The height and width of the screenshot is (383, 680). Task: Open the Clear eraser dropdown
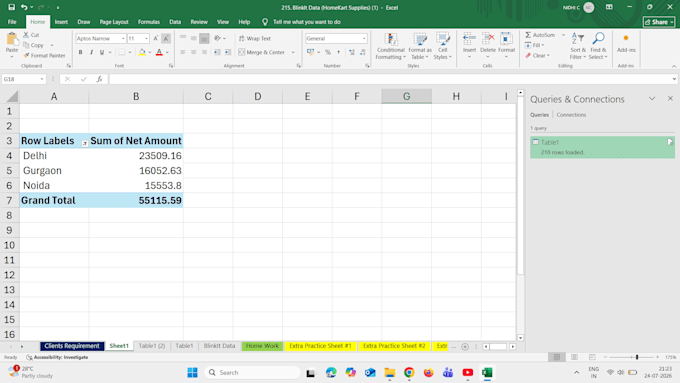(537, 56)
